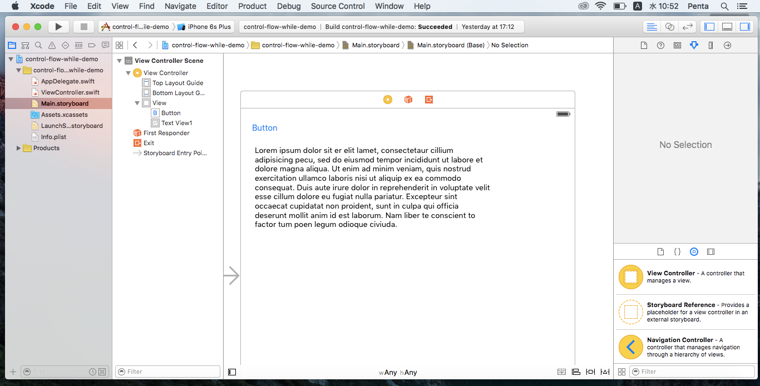Image resolution: width=760 pixels, height=386 pixels.
Task: Click the First Responder cube in canvas
Action: pos(408,99)
